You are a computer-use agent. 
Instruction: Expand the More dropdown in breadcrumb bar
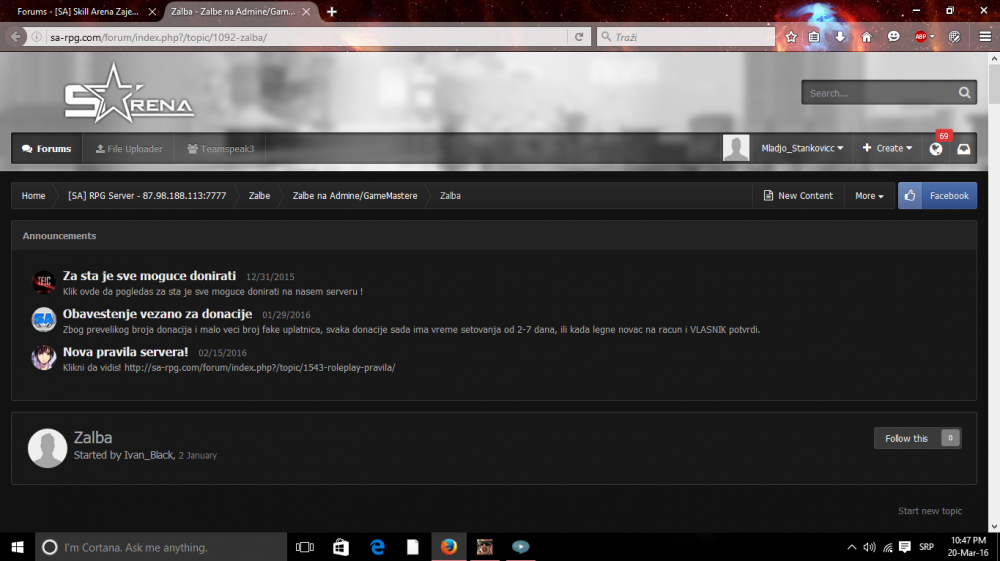coord(869,196)
